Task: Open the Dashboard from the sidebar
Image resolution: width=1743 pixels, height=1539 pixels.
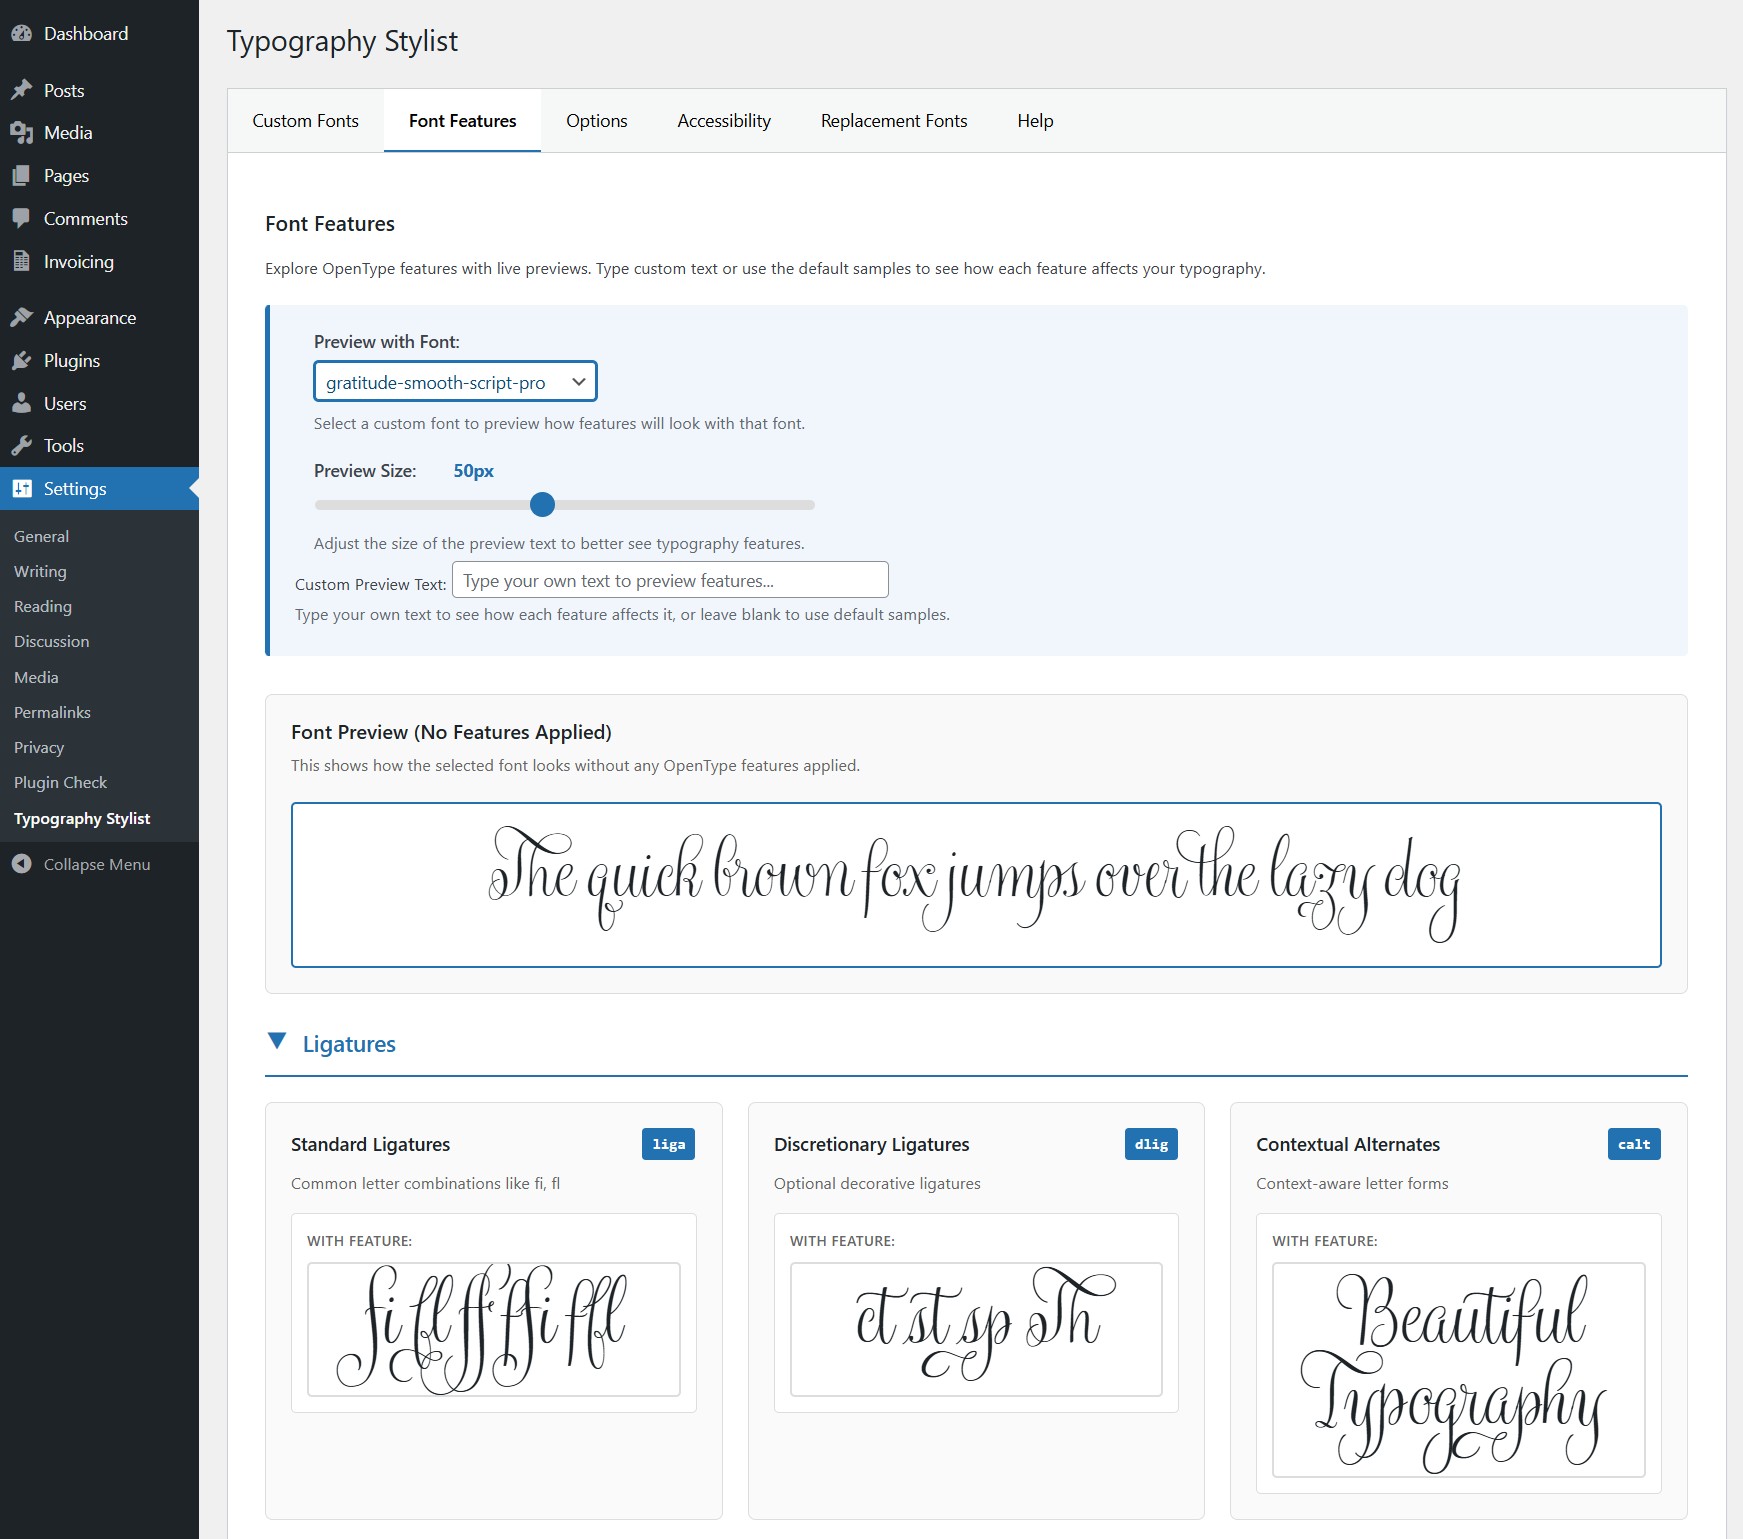Action: point(24,33)
